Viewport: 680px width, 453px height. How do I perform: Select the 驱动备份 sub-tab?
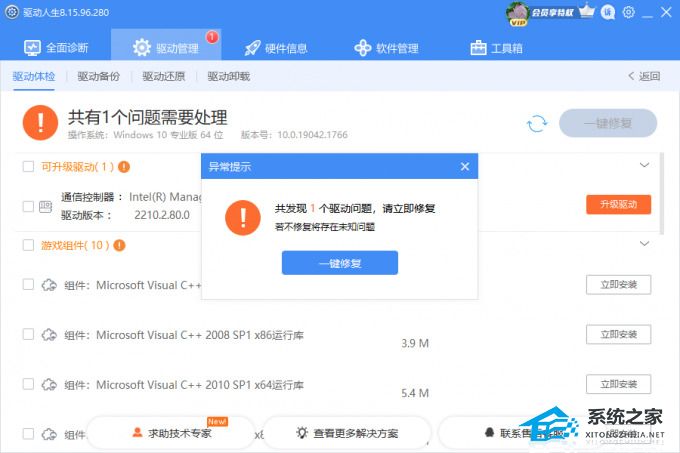pyautogui.click(x=98, y=77)
